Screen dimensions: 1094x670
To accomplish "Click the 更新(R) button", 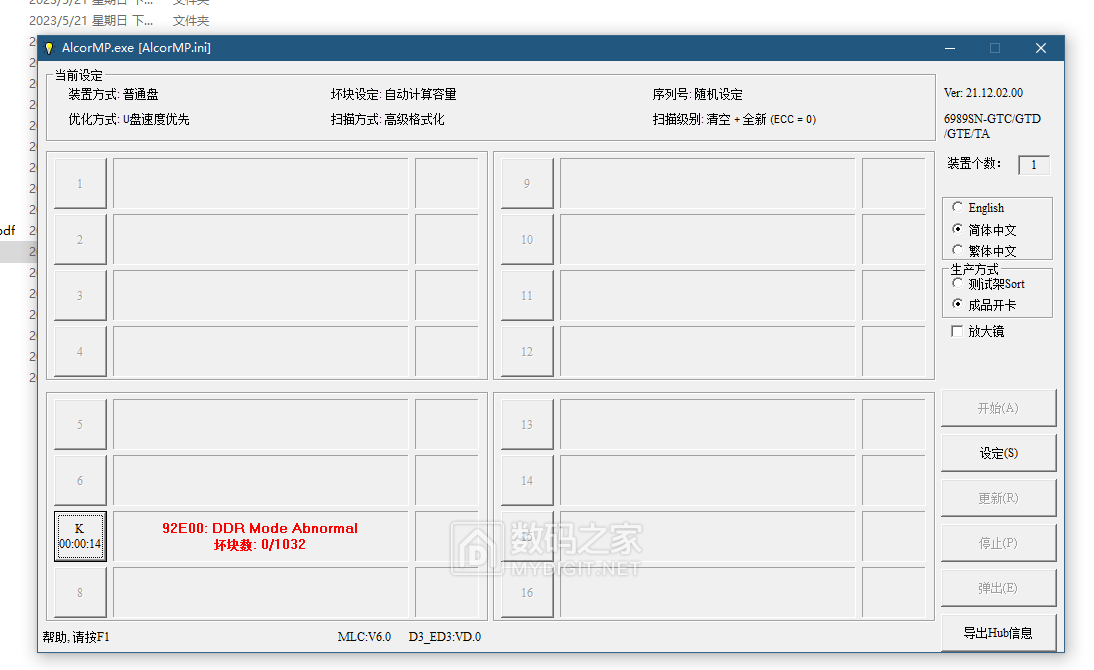I will [x=998, y=498].
